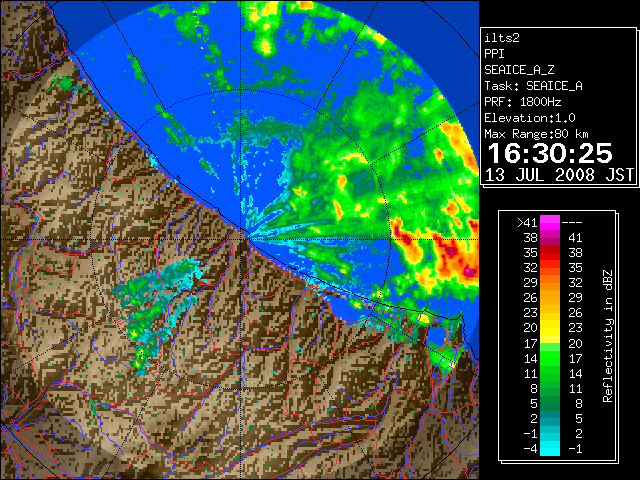Click the 'PRF: 1800Hz' text

coord(523,102)
